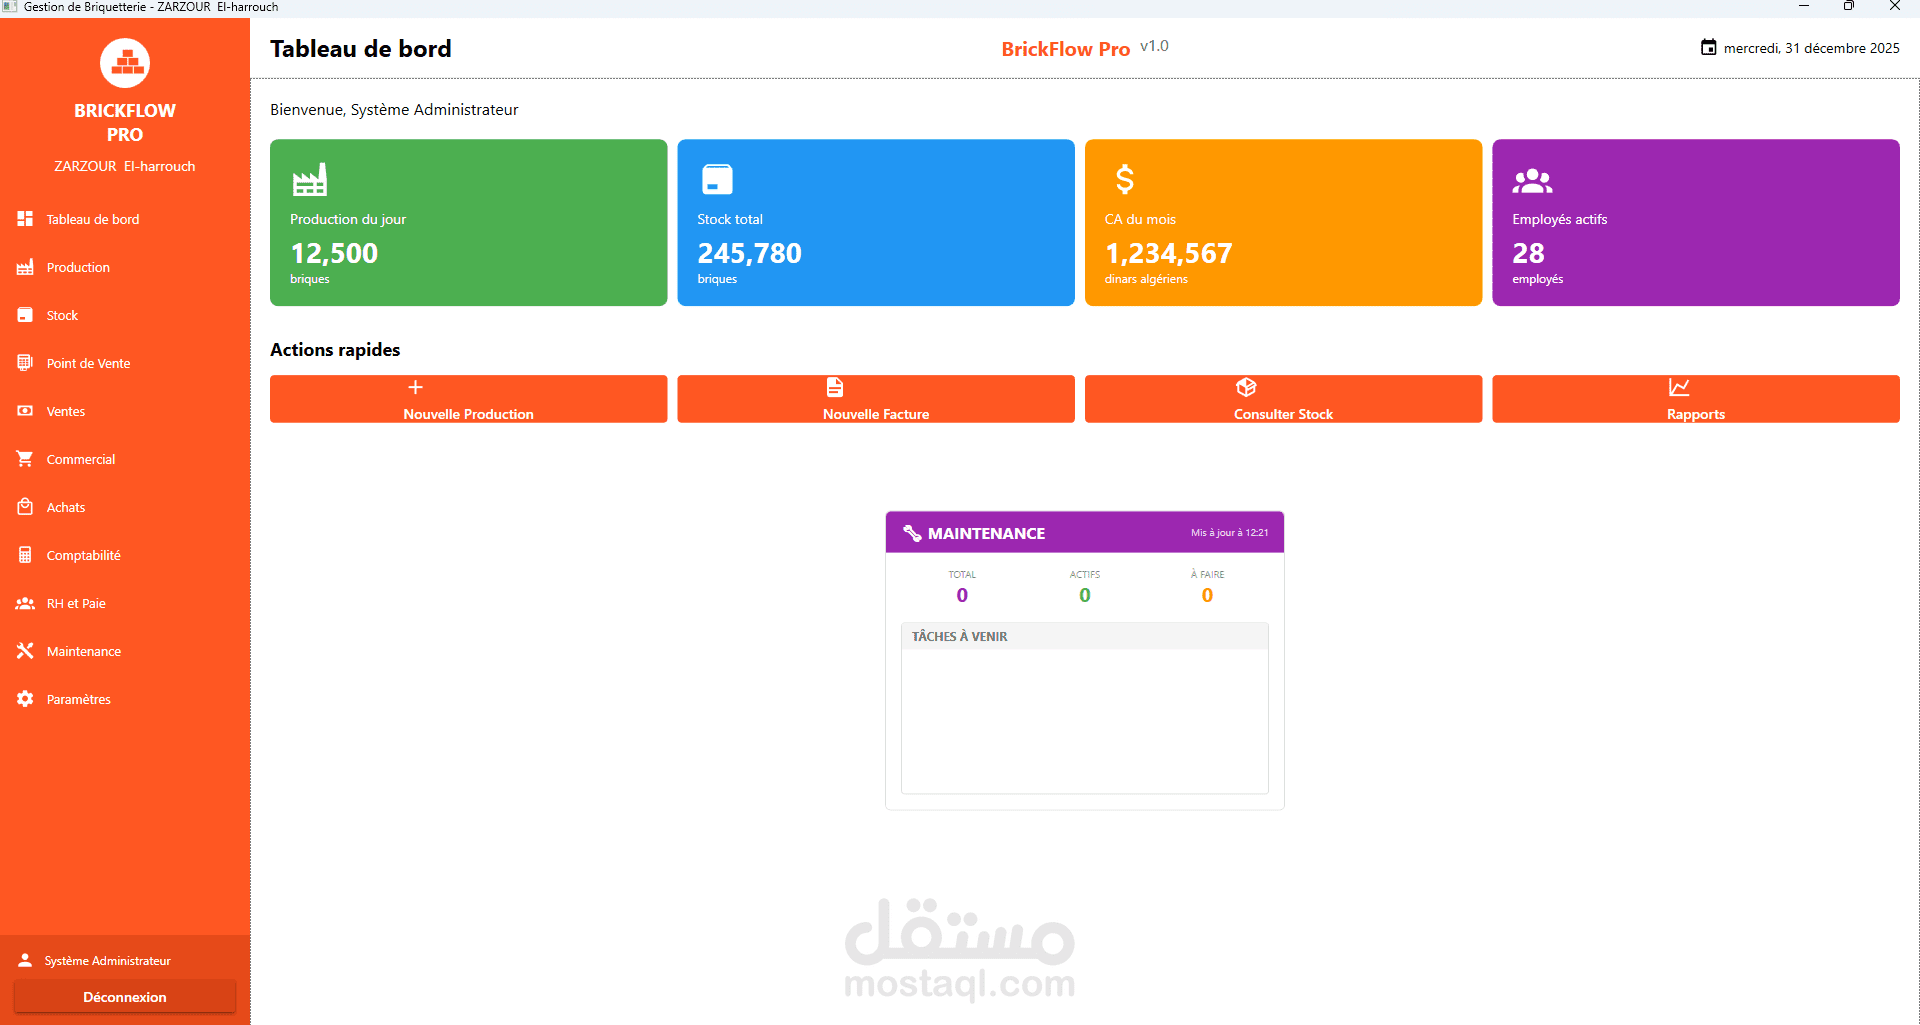This screenshot has height=1025, width=1920.
Task: Click the group icon on Employés actifs card
Action: click(x=1532, y=181)
